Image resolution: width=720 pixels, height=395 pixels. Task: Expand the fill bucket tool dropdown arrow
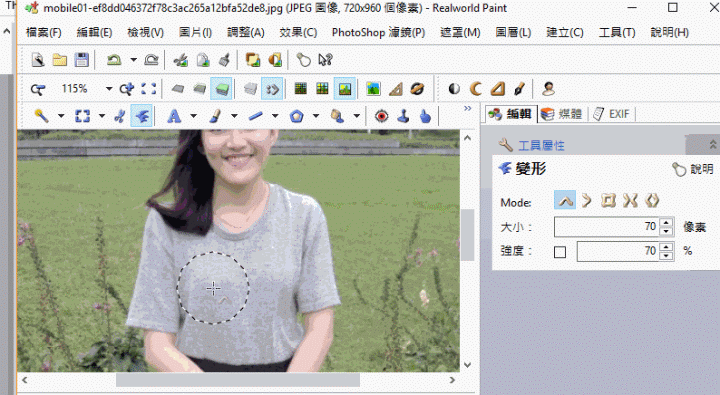coord(357,116)
